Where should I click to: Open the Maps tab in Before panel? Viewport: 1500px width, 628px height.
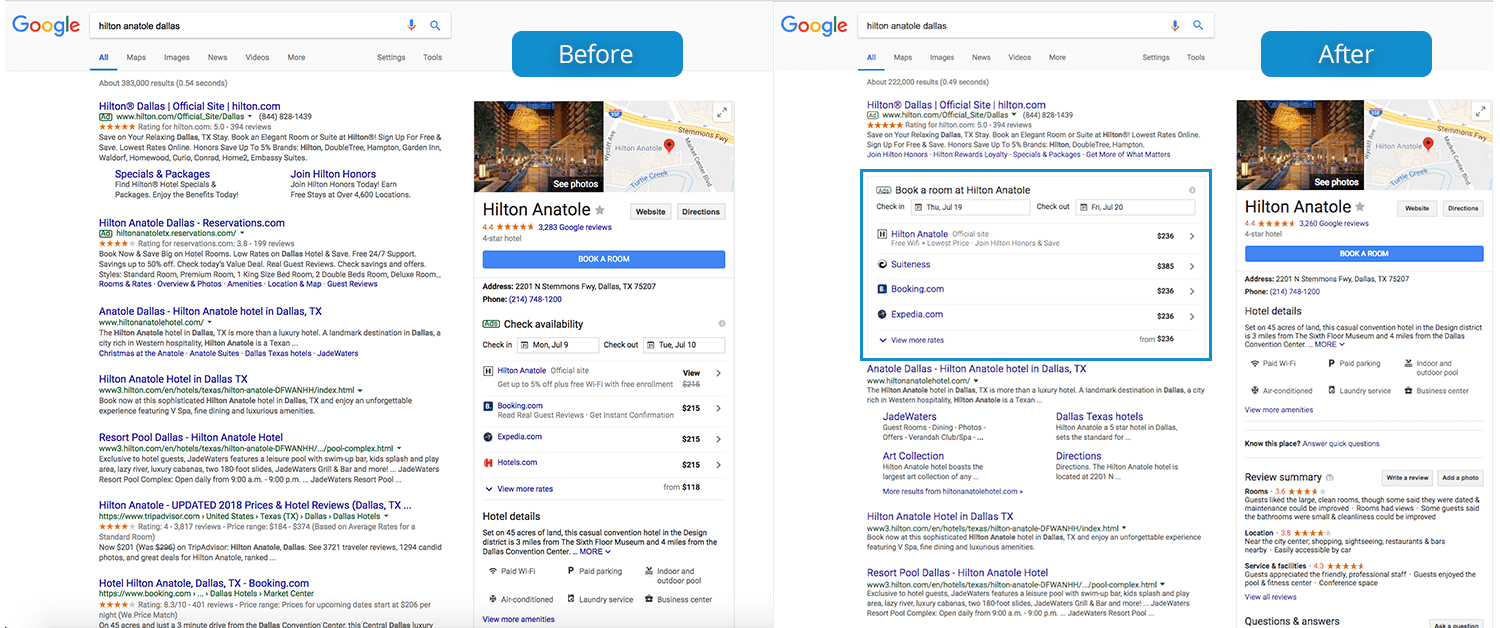(x=136, y=58)
